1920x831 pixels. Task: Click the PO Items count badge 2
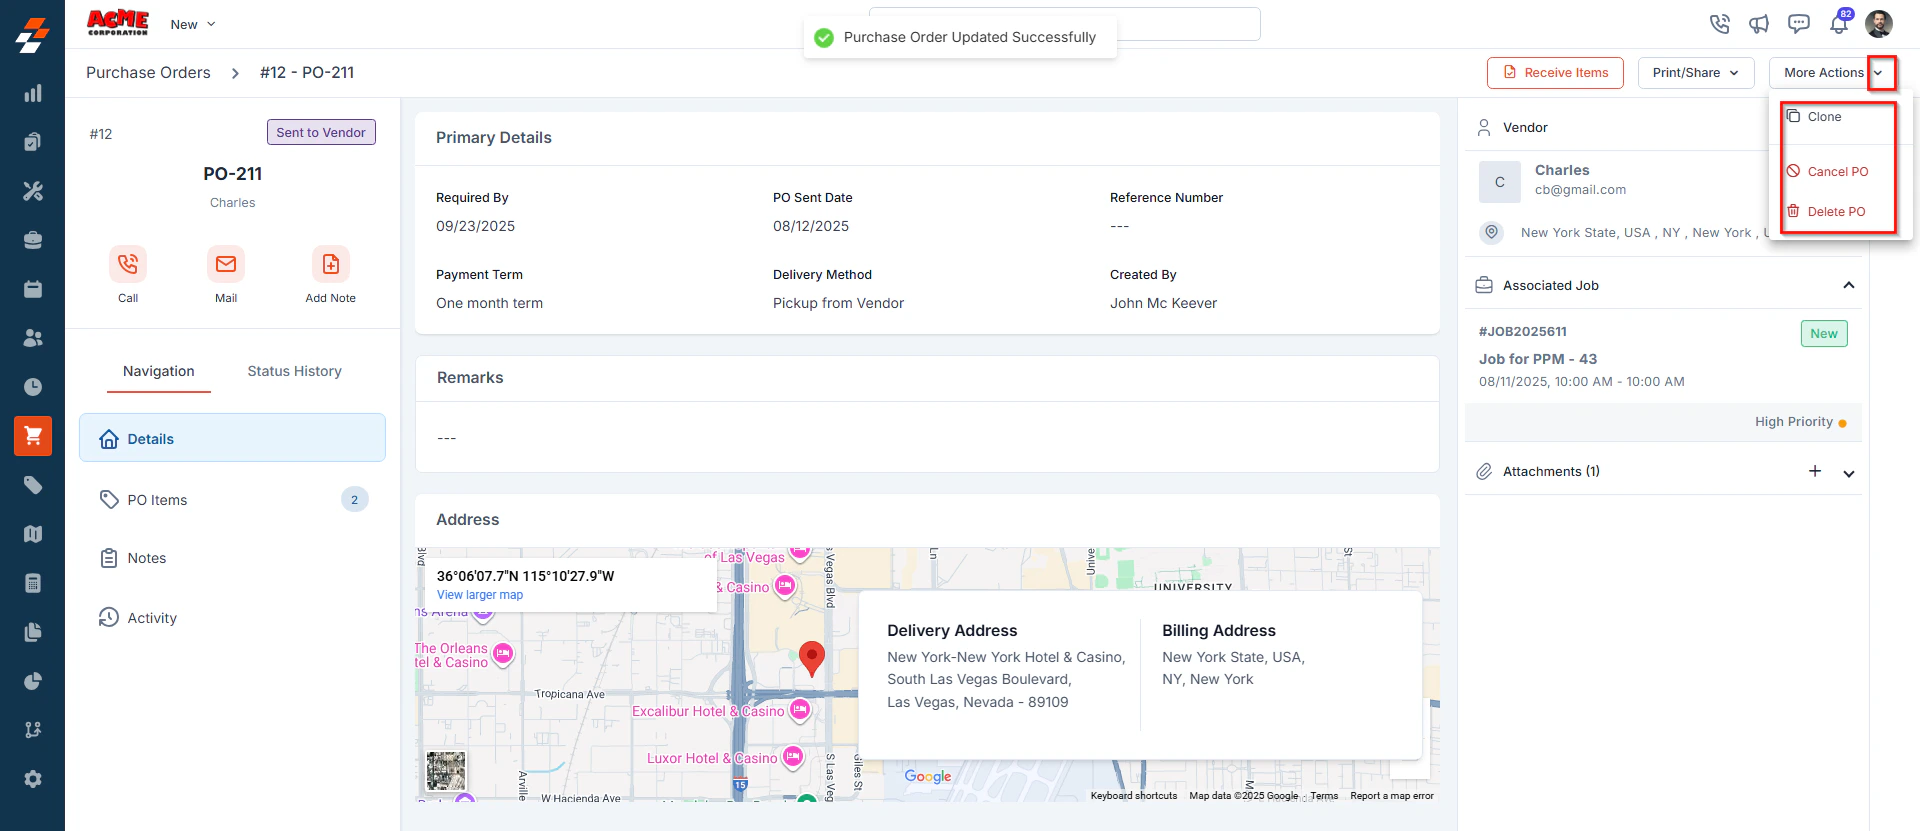pyautogui.click(x=355, y=499)
